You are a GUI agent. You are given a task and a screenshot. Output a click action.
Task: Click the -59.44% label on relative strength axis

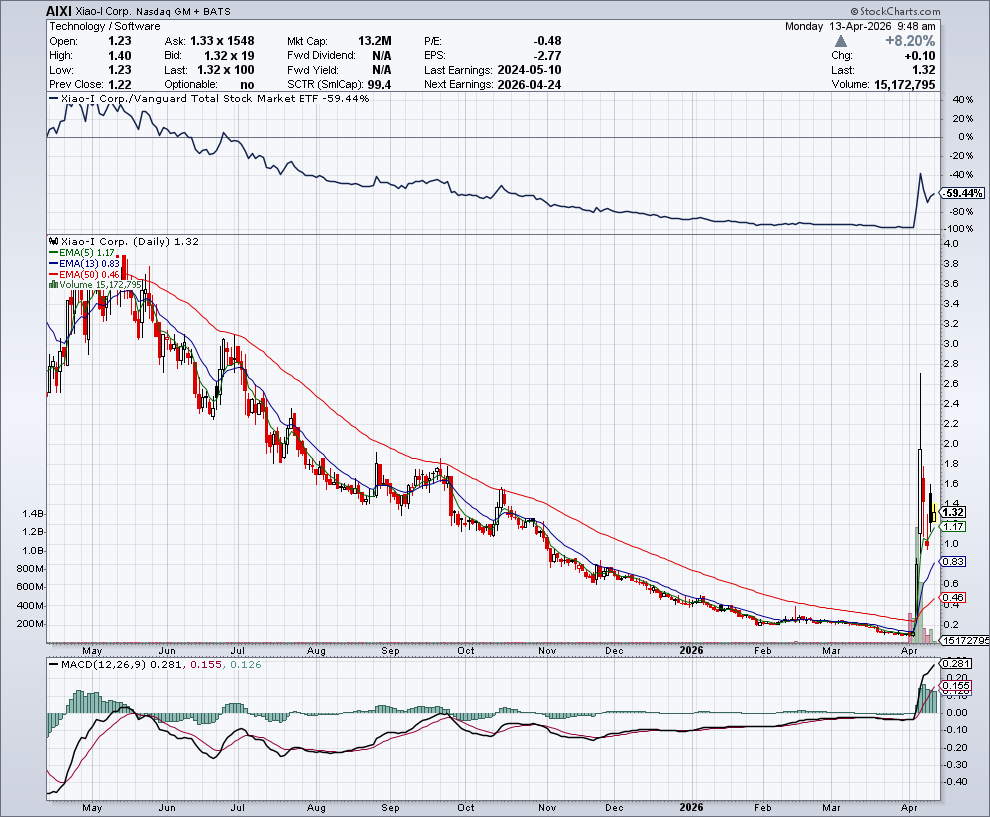(x=963, y=193)
